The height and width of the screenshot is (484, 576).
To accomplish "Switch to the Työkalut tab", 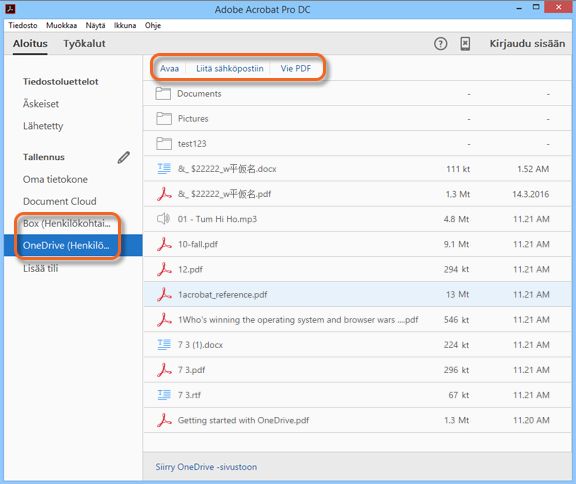I will pyautogui.click(x=84, y=44).
